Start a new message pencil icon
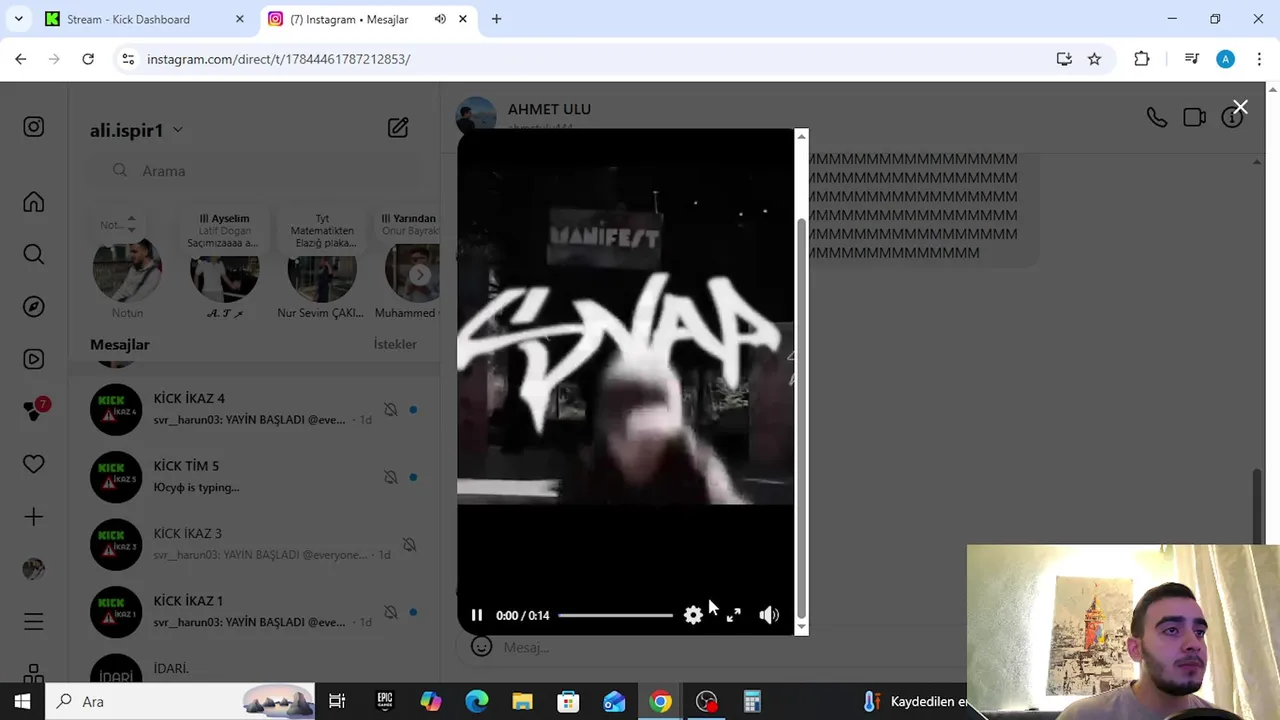Viewport: 1280px width, 720px height. 398,127
